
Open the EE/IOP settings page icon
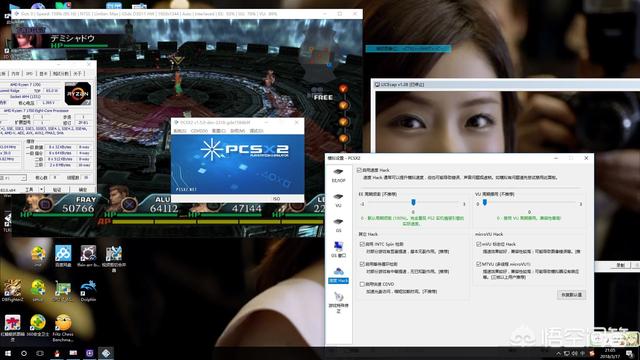point(338,175)
